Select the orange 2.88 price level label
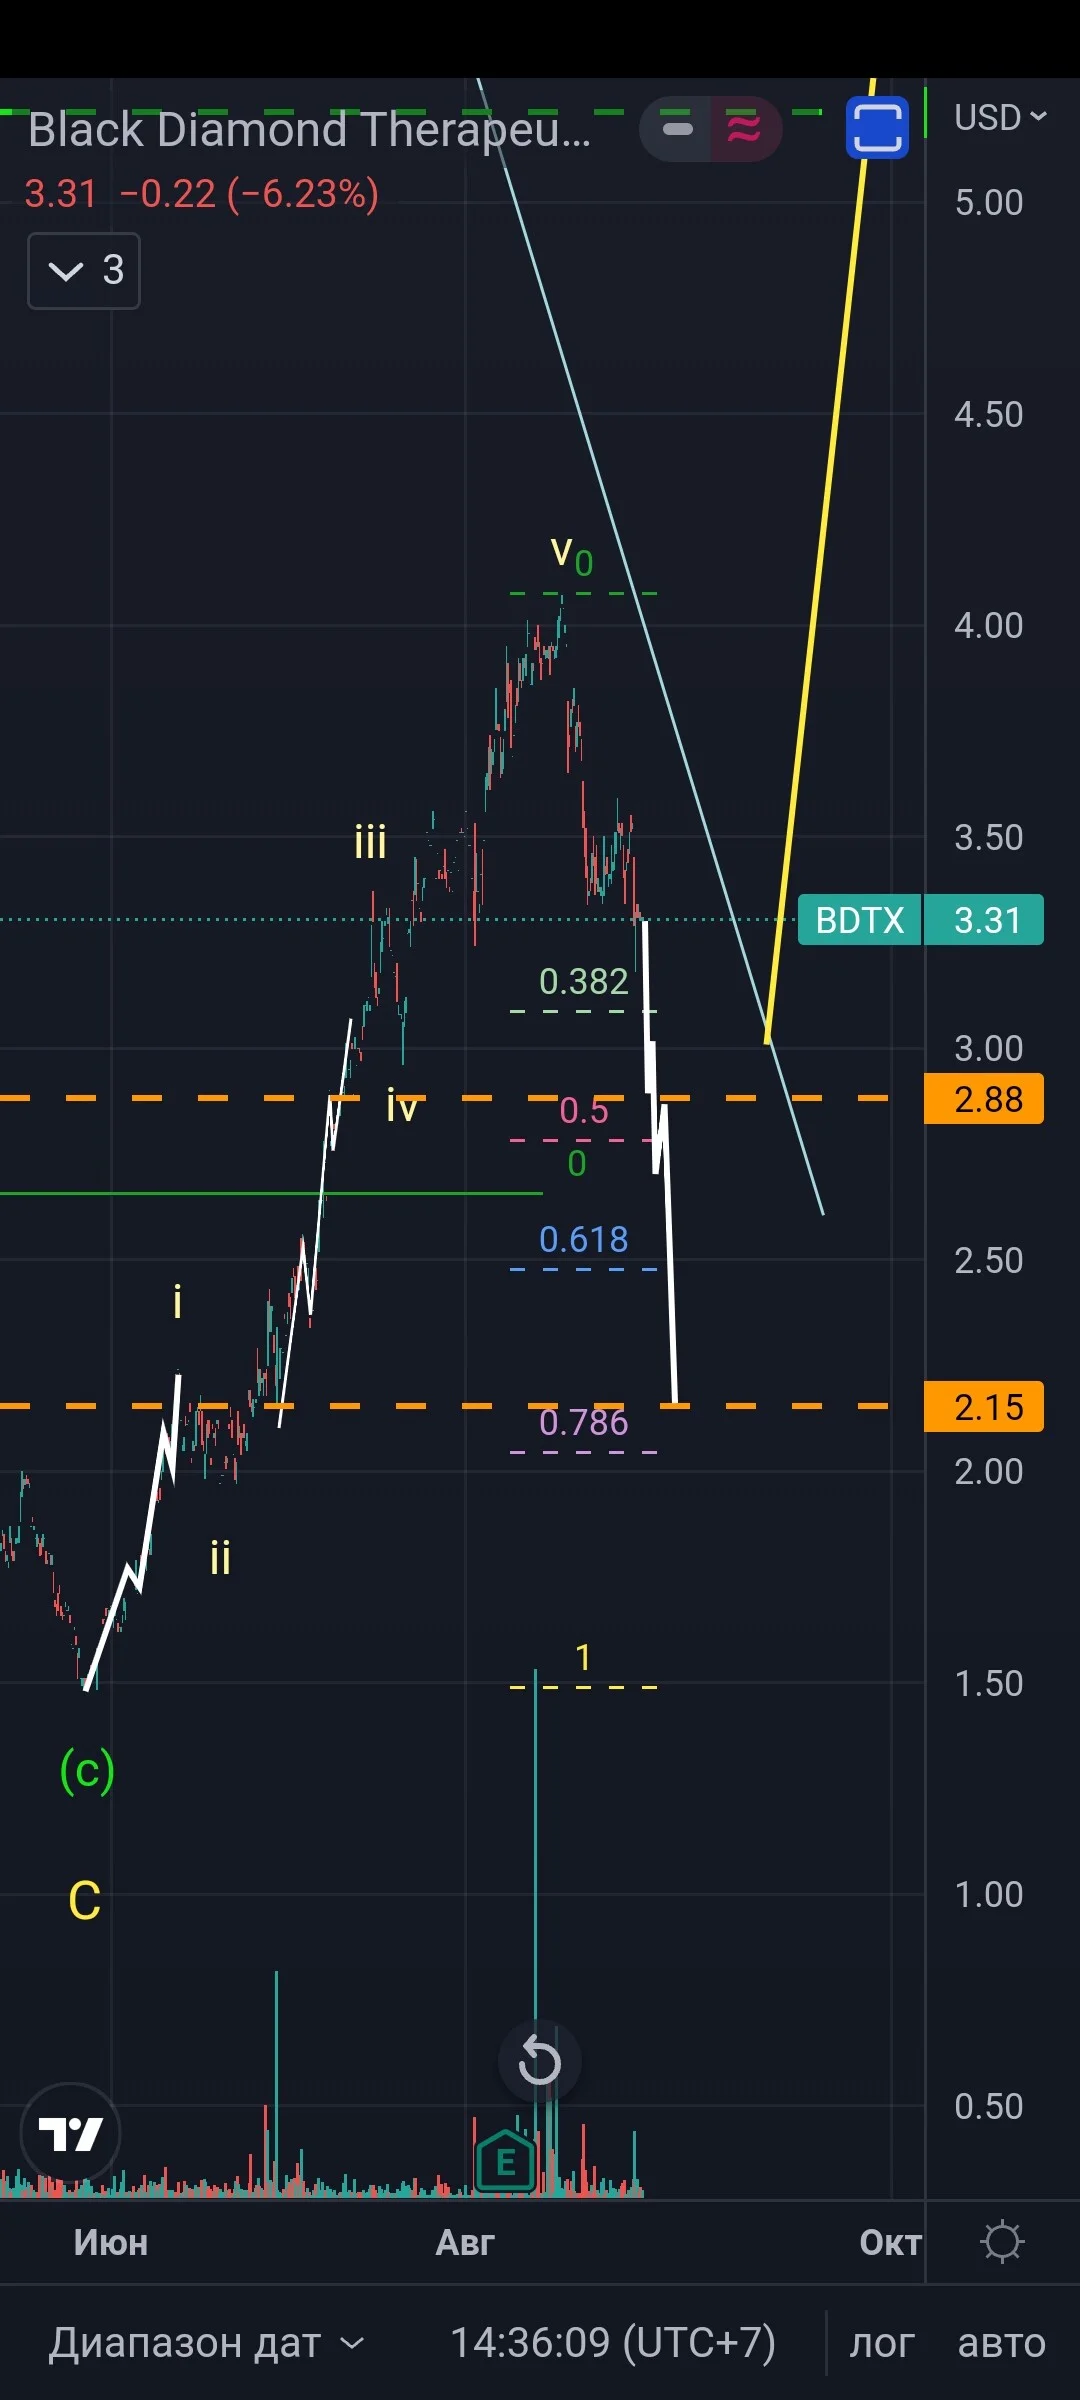Viewport: 1080px width, 2400px height. (984, 1099)
